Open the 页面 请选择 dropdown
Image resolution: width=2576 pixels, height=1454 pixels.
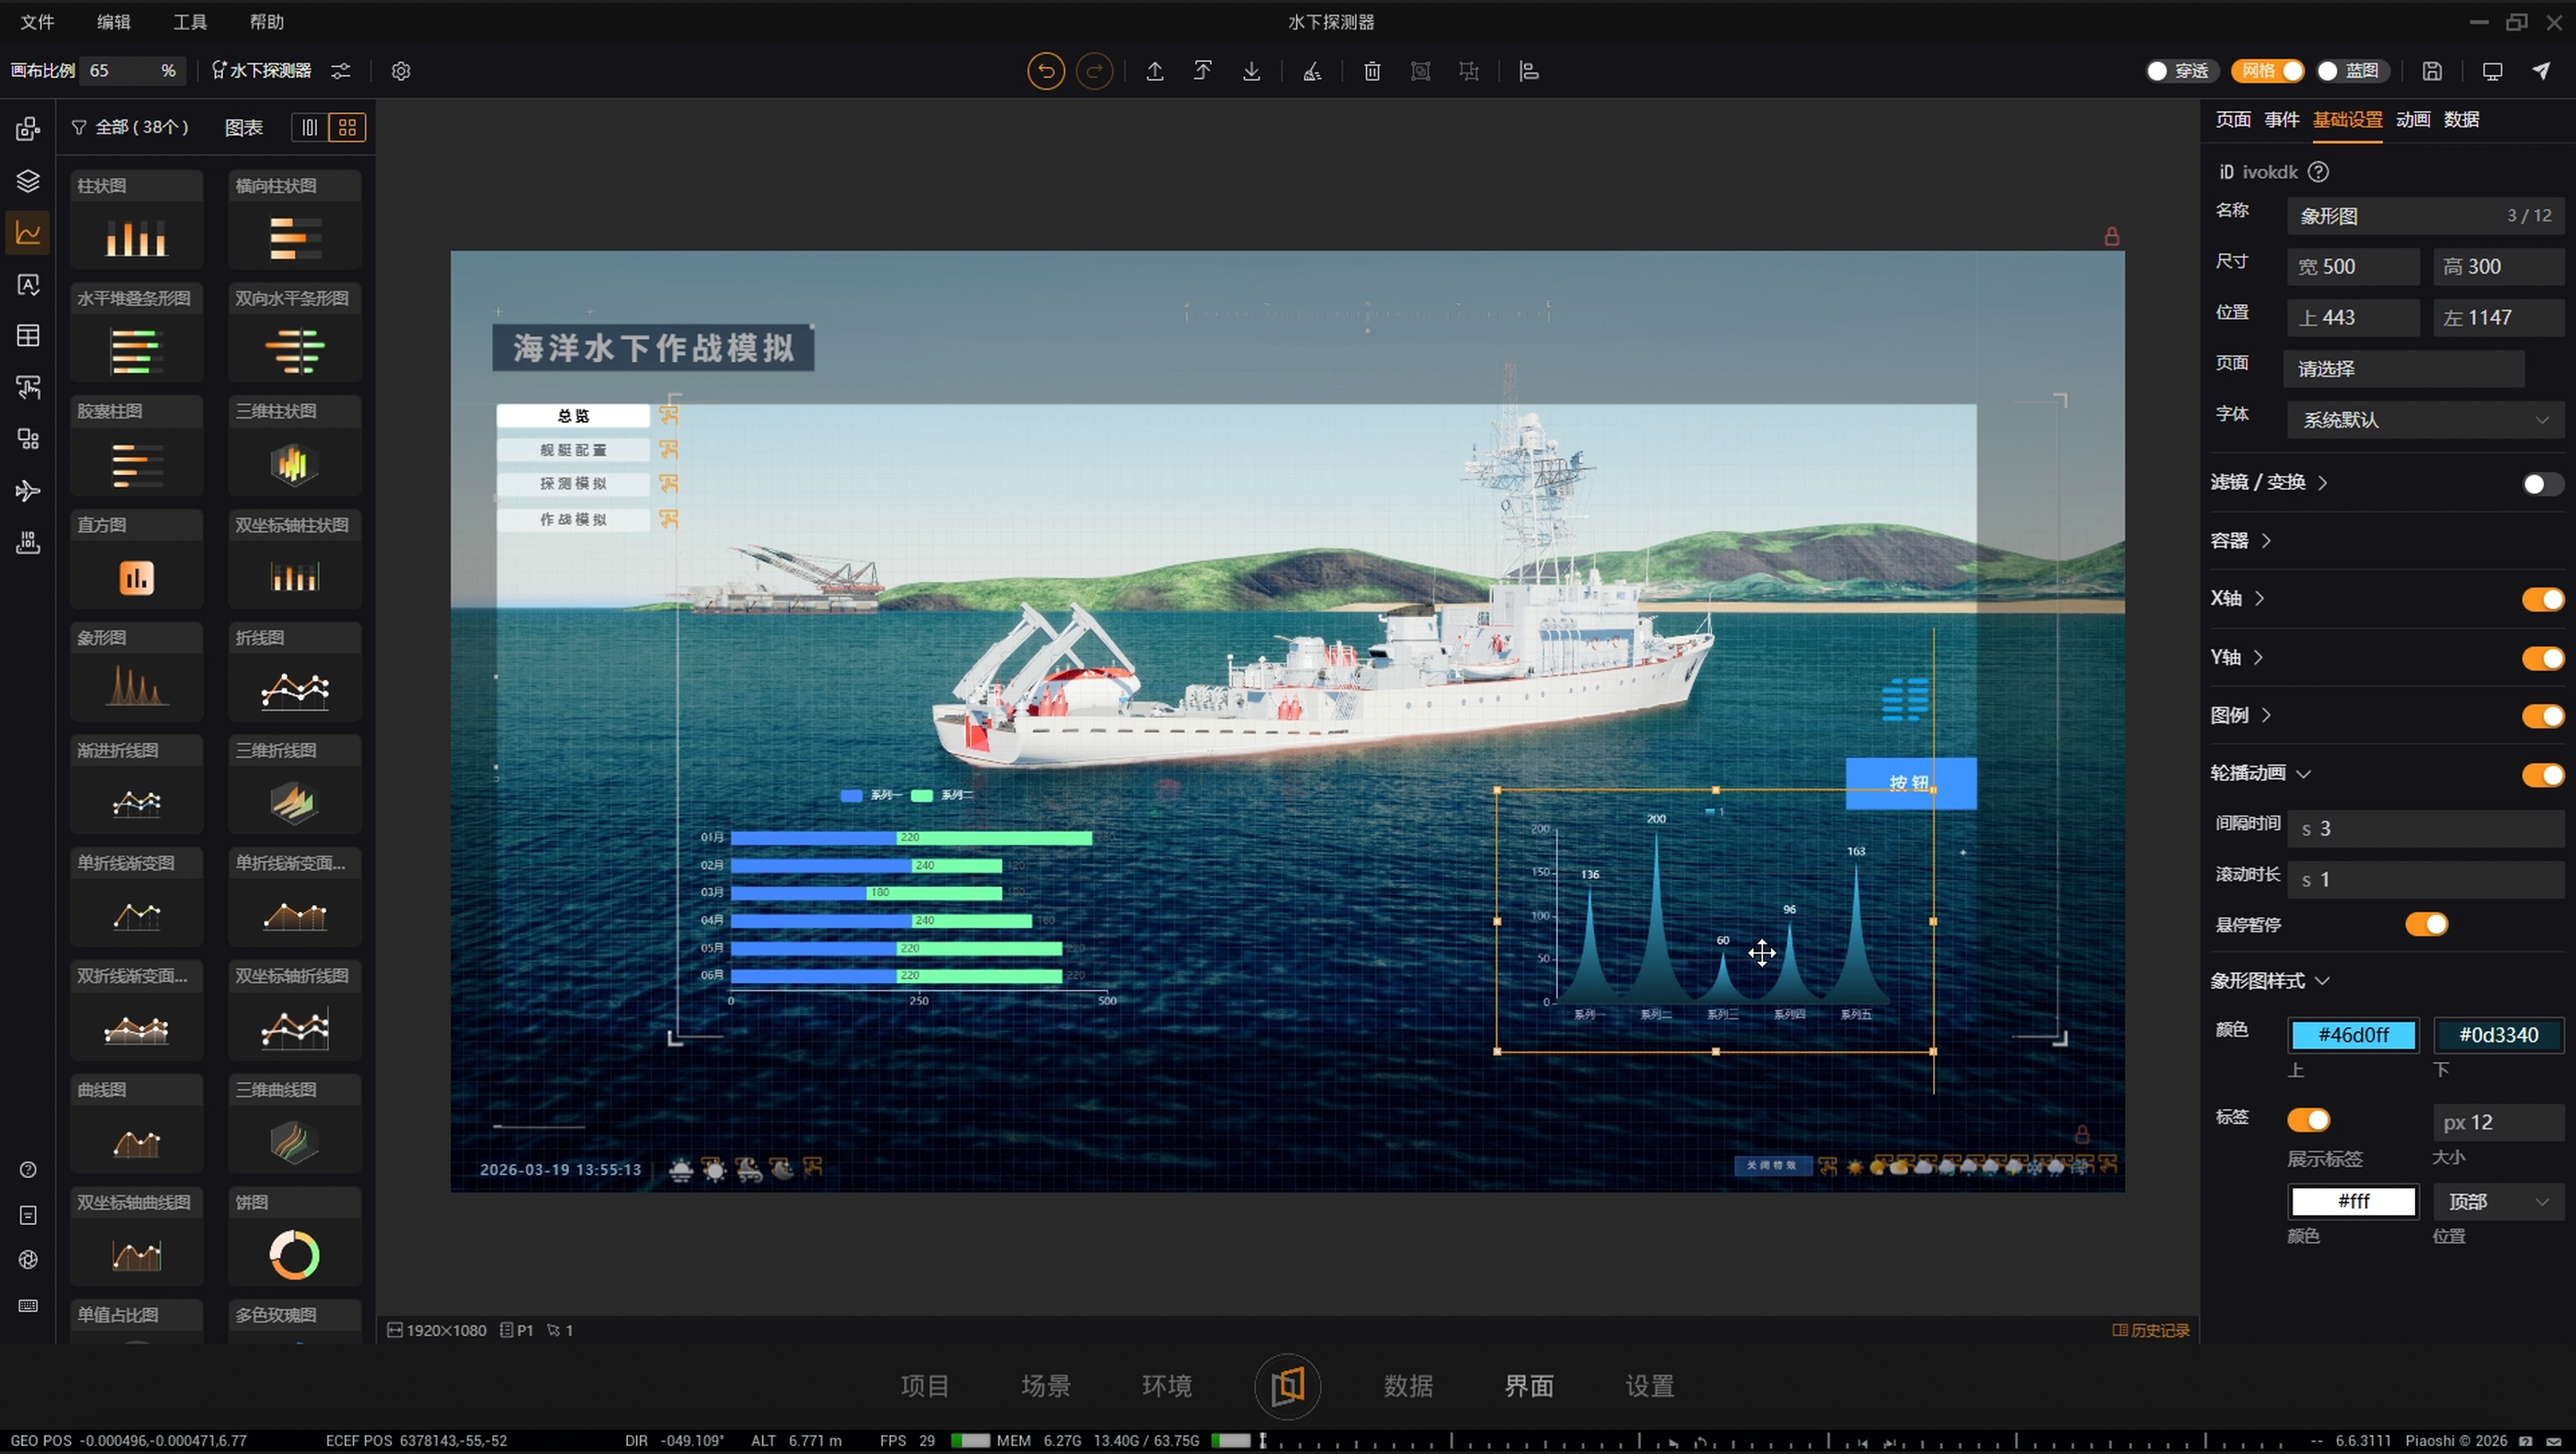[2405, 368]
